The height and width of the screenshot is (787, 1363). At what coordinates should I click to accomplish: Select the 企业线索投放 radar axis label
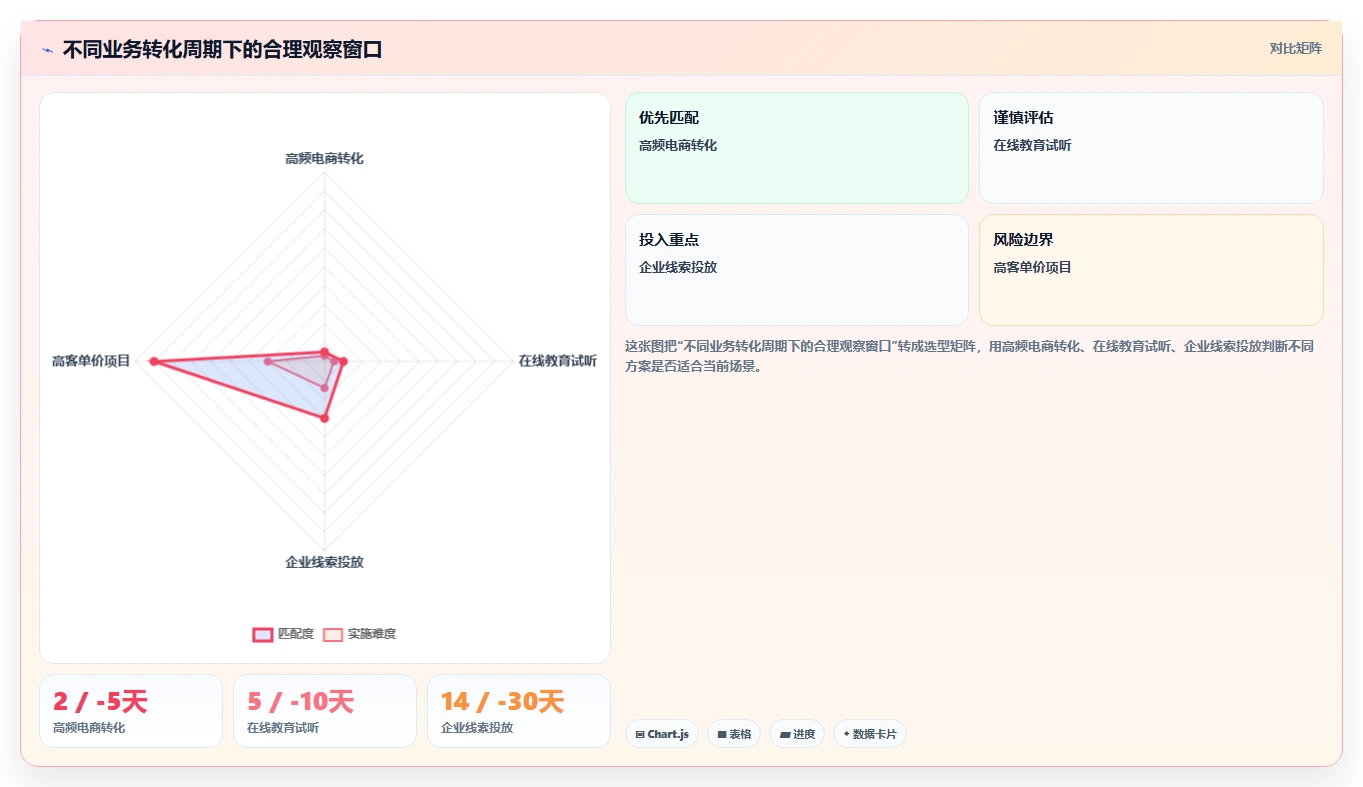click(x=324, y=562)
